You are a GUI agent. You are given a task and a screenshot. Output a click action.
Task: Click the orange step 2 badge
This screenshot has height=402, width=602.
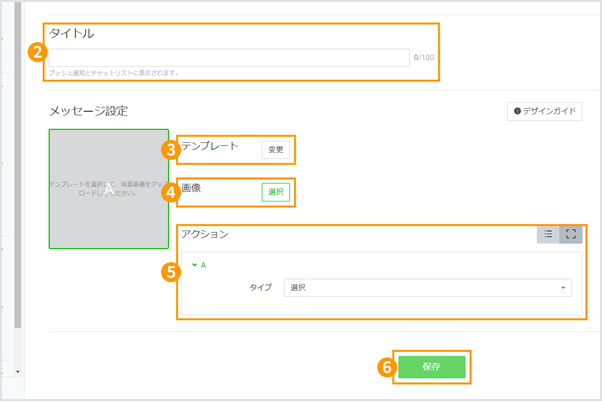pos(37,51)
